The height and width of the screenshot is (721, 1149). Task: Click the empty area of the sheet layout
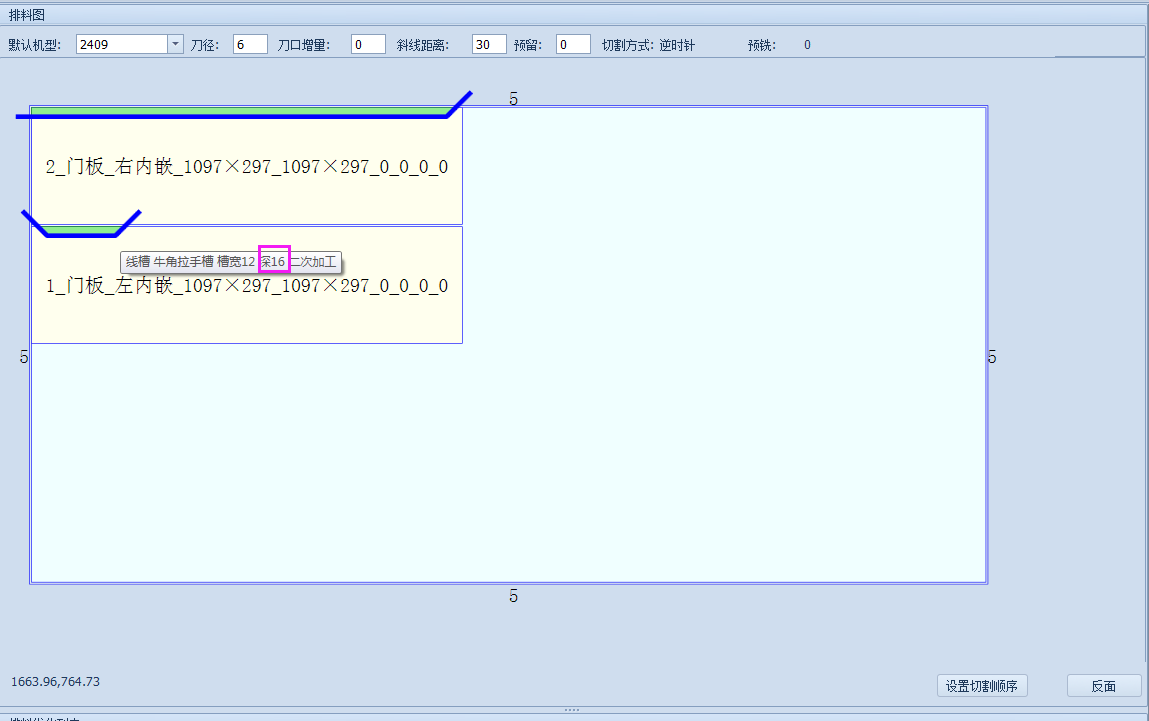click(x=725, y=344)
